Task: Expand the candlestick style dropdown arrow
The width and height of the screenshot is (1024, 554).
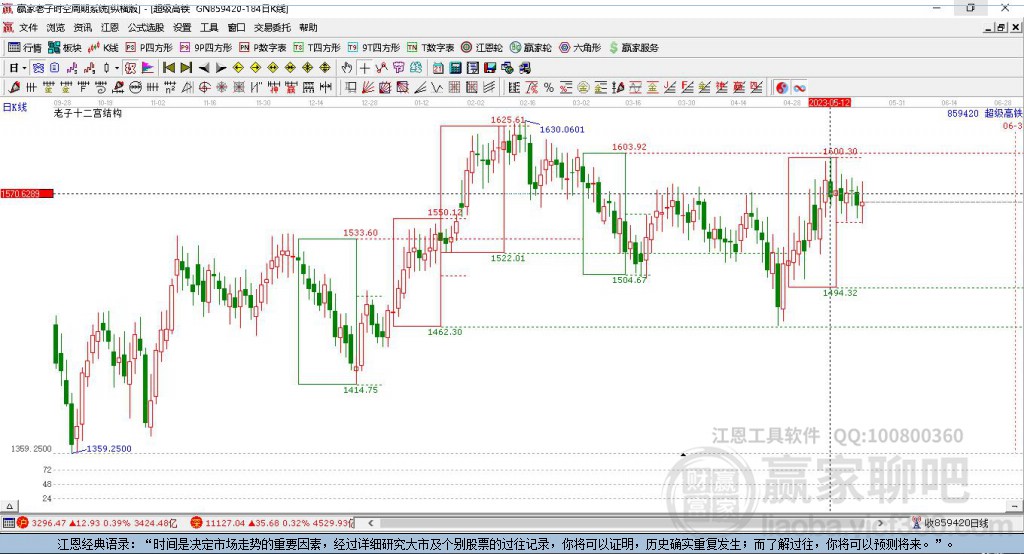Action: (x=117, y=68)
